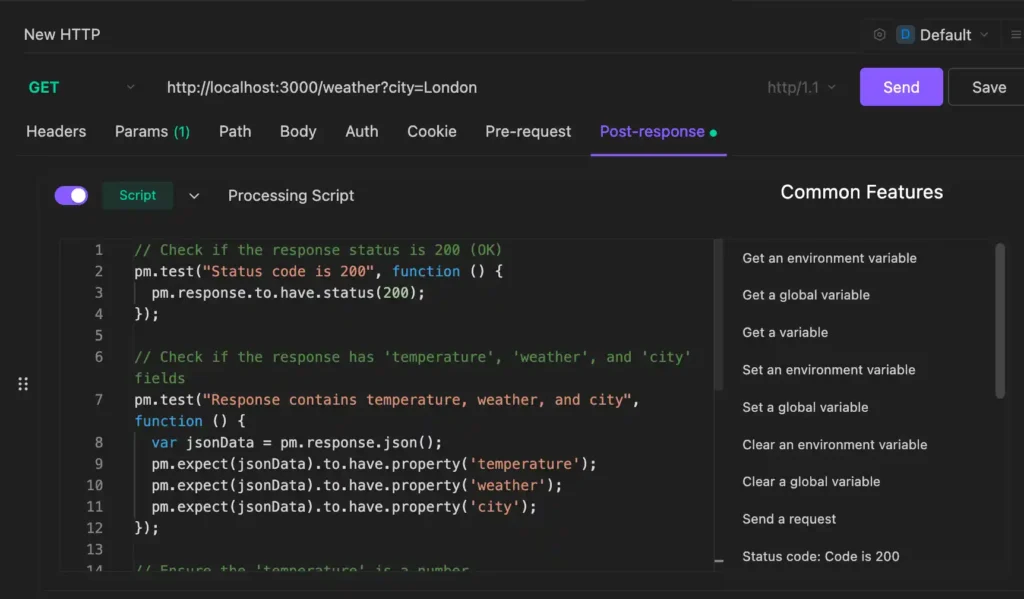Click code line 3 status(200) statement
The height and width of the screenshot is (599, 1024).
pyautogui.click(x=288, y=293)
